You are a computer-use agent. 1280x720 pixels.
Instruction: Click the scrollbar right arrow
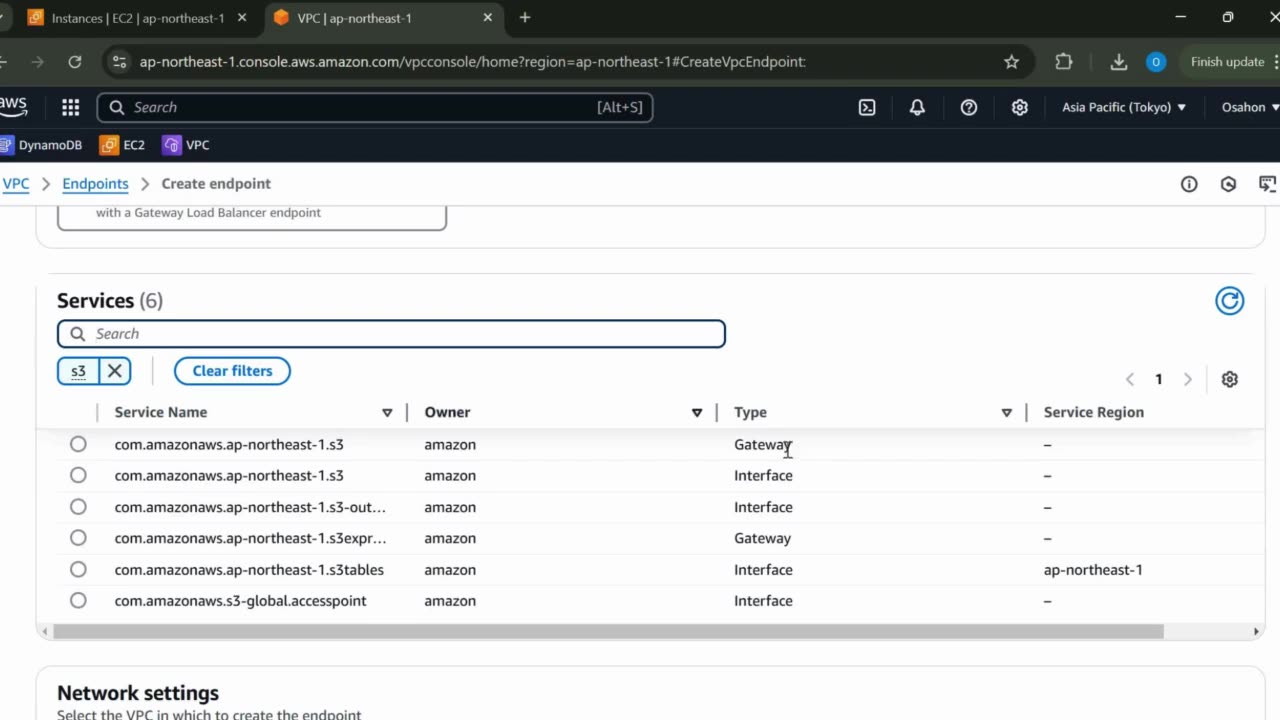tap(1257, 631)
